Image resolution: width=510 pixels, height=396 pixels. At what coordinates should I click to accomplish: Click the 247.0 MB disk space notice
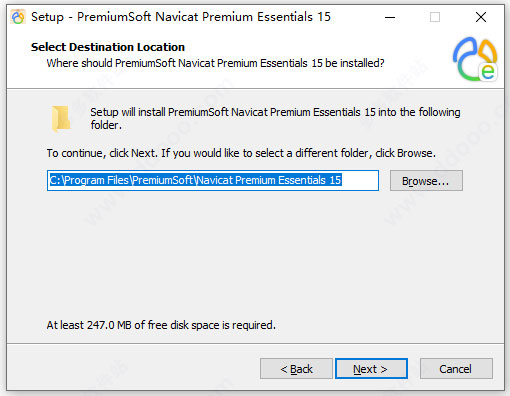tap(161, 325)
